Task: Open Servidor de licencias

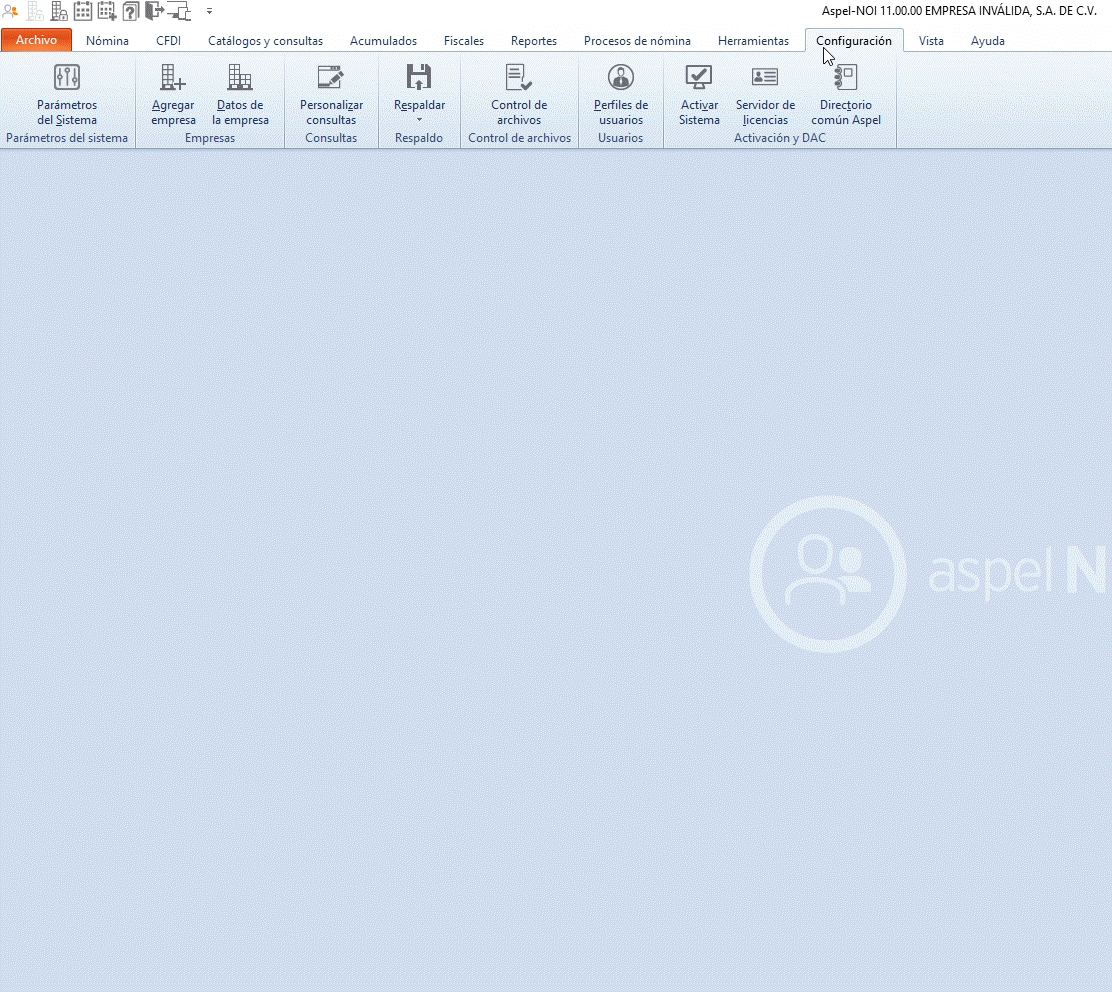Action: pos(765,95)
